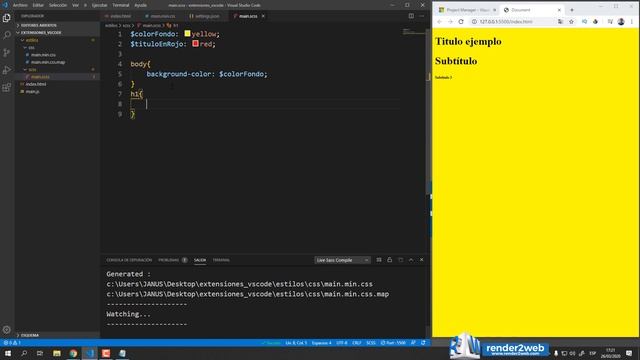Click the red color swatch on line 2
The width and height of the screenshot is (640, 360).
tap(196, 43)
